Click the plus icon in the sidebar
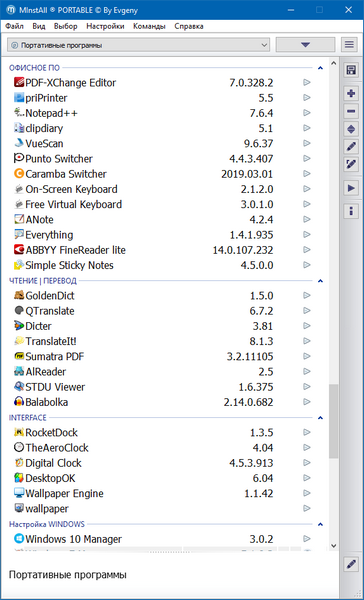Image resolution: width=364 pixels, height=600 pixels. pyautogui.click(x=351, y=93)
